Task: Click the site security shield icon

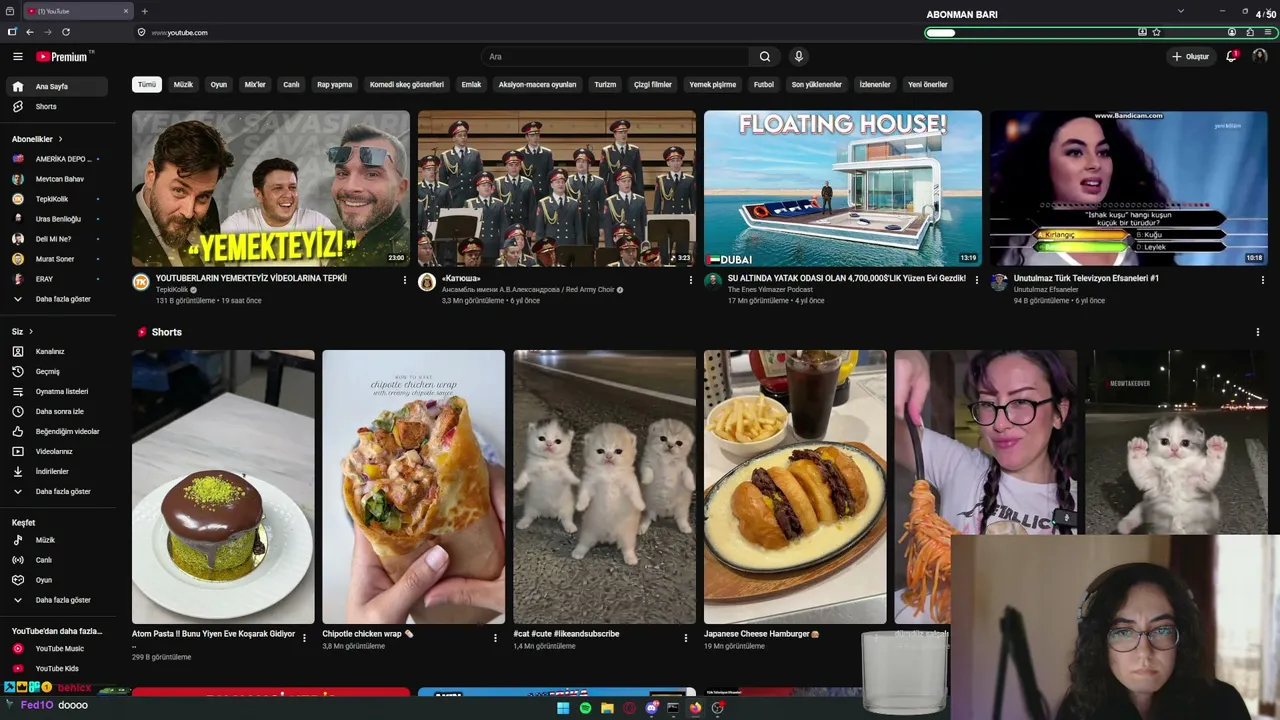Action: point(142,32)
